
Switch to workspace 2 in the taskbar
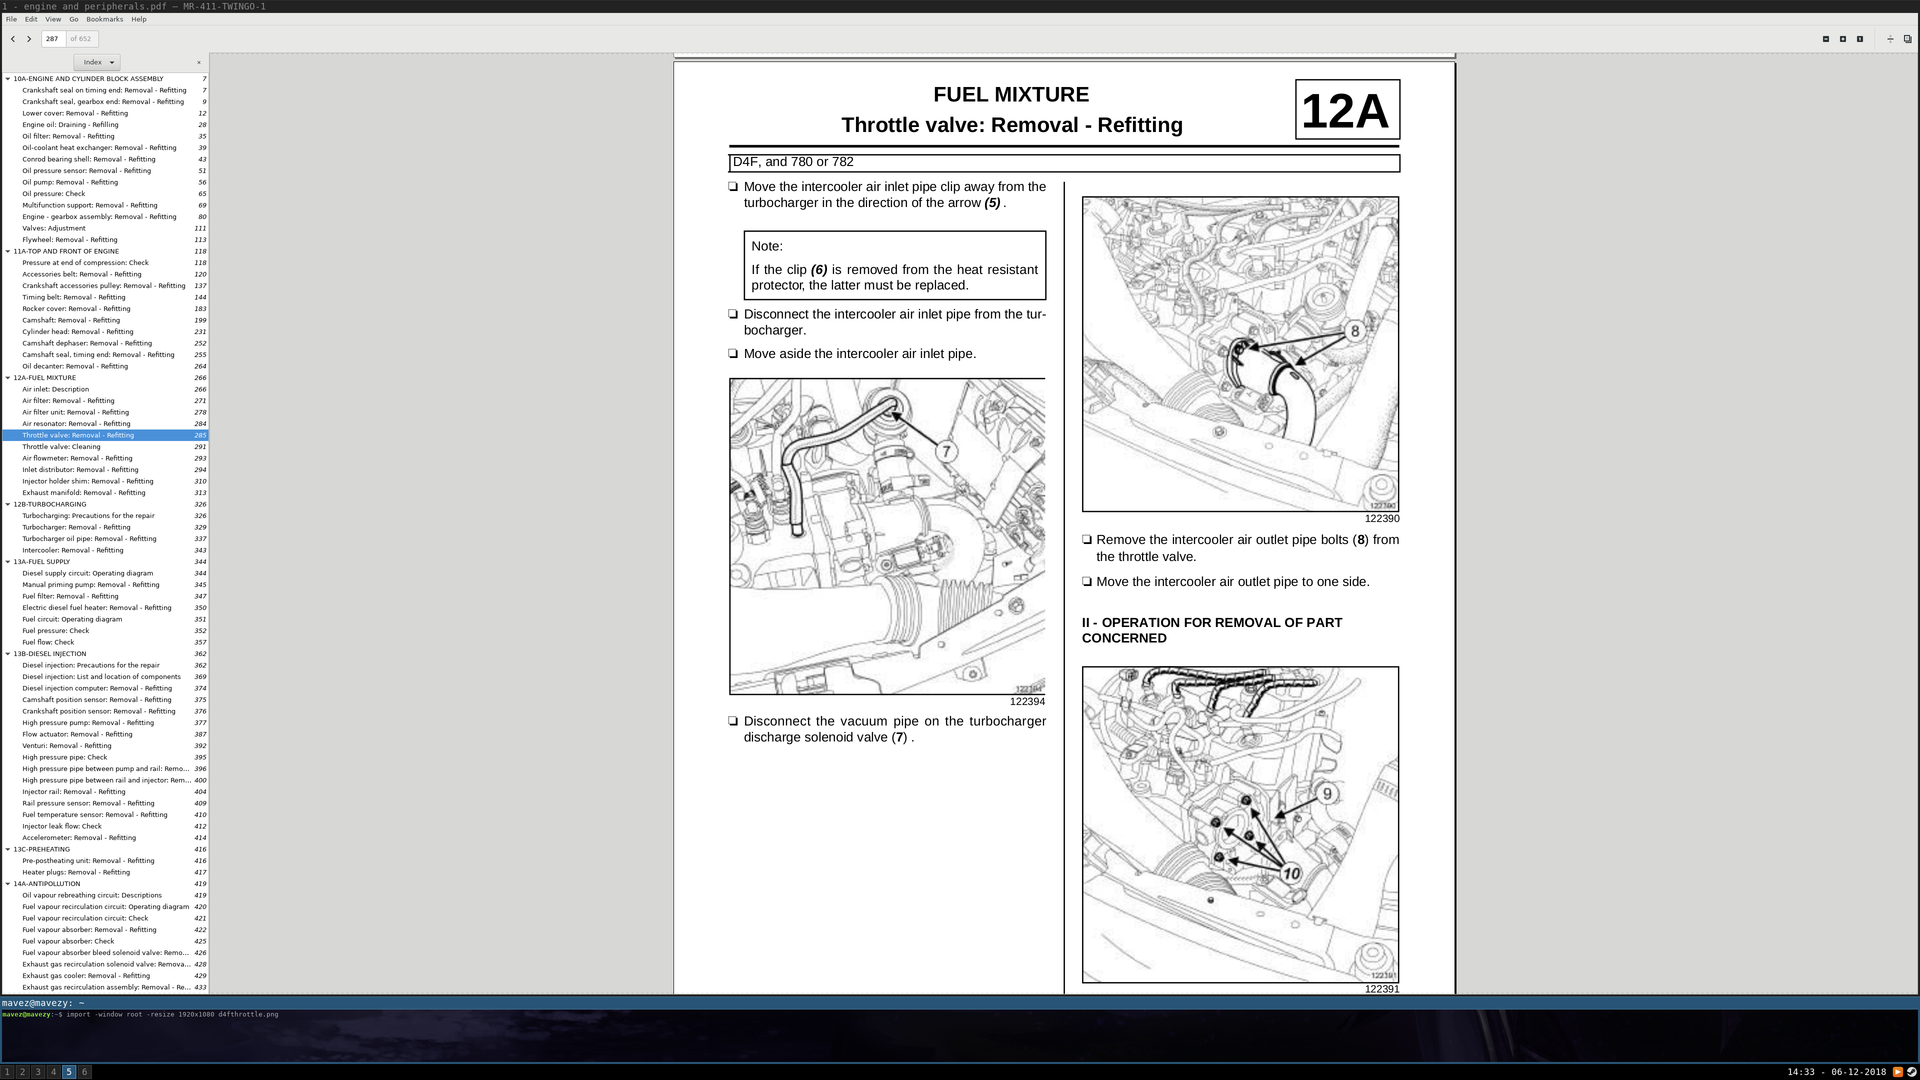click(22, 1072)
